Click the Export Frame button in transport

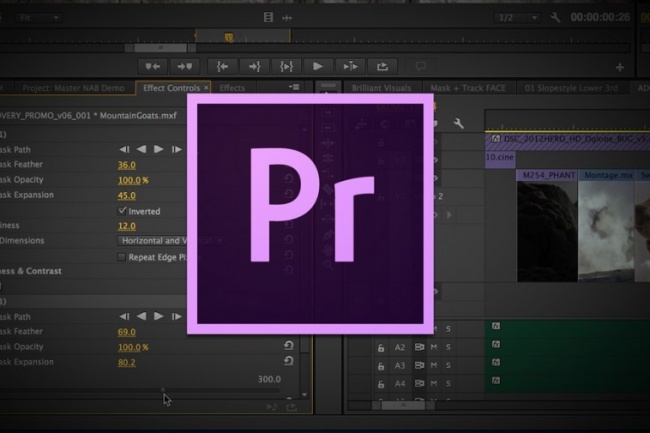tap(382, 66)
